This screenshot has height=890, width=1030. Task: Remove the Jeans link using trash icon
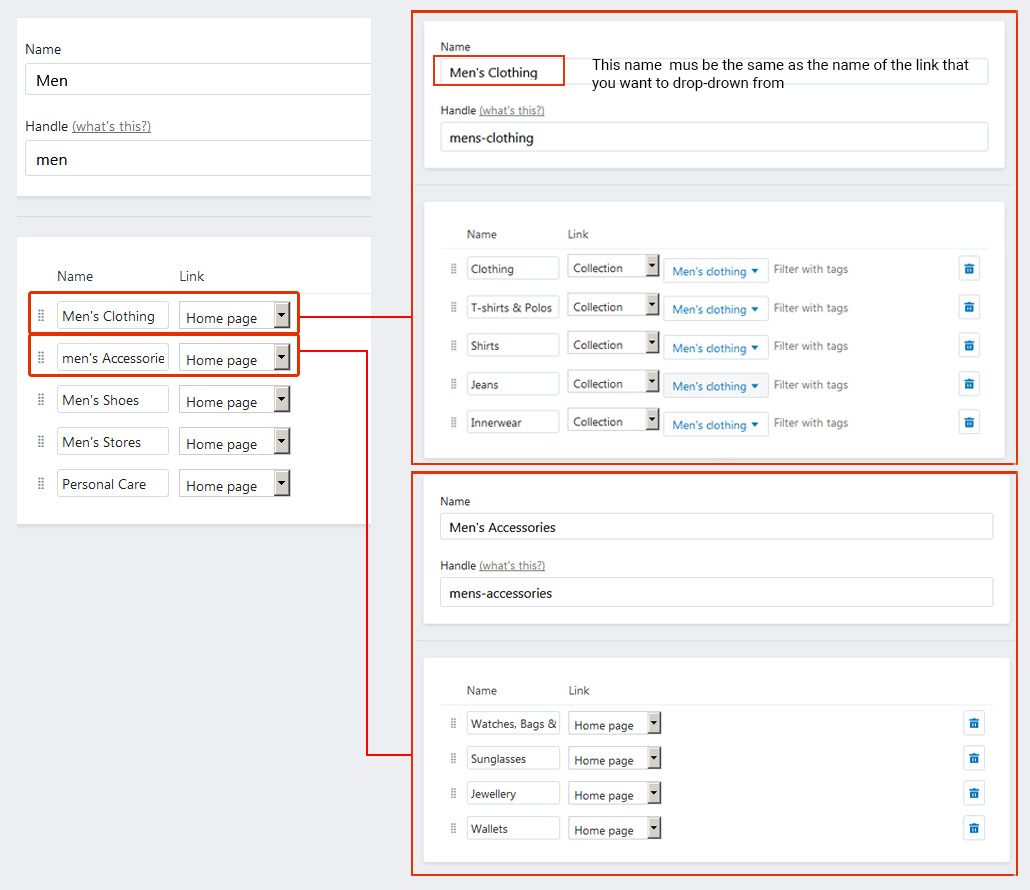[968, 384]
